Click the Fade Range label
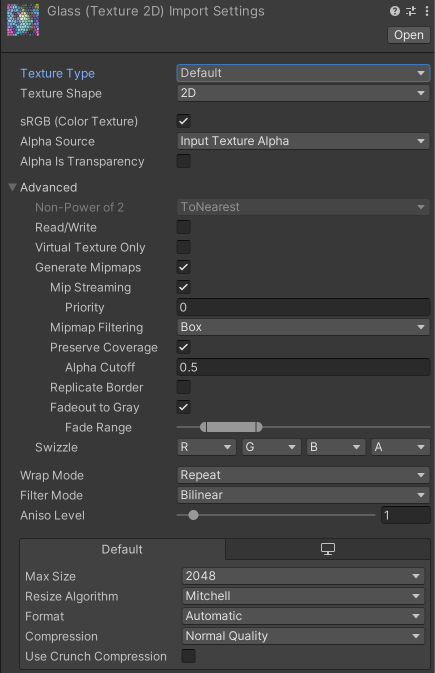435x673 pixels. click(x=98, y=427)
